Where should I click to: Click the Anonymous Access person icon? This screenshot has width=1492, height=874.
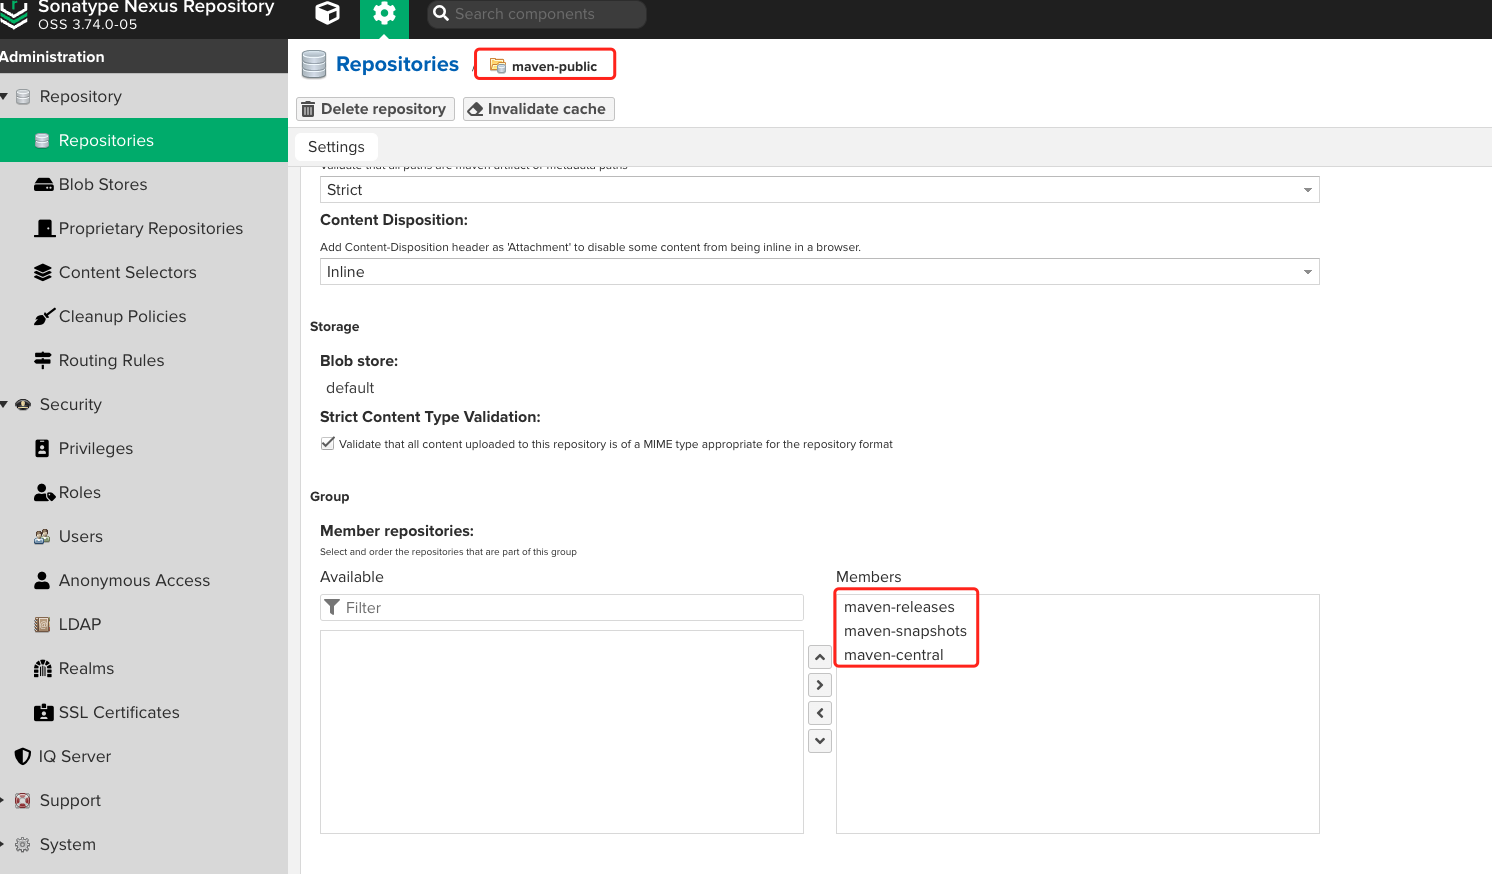tap(42, 581)
